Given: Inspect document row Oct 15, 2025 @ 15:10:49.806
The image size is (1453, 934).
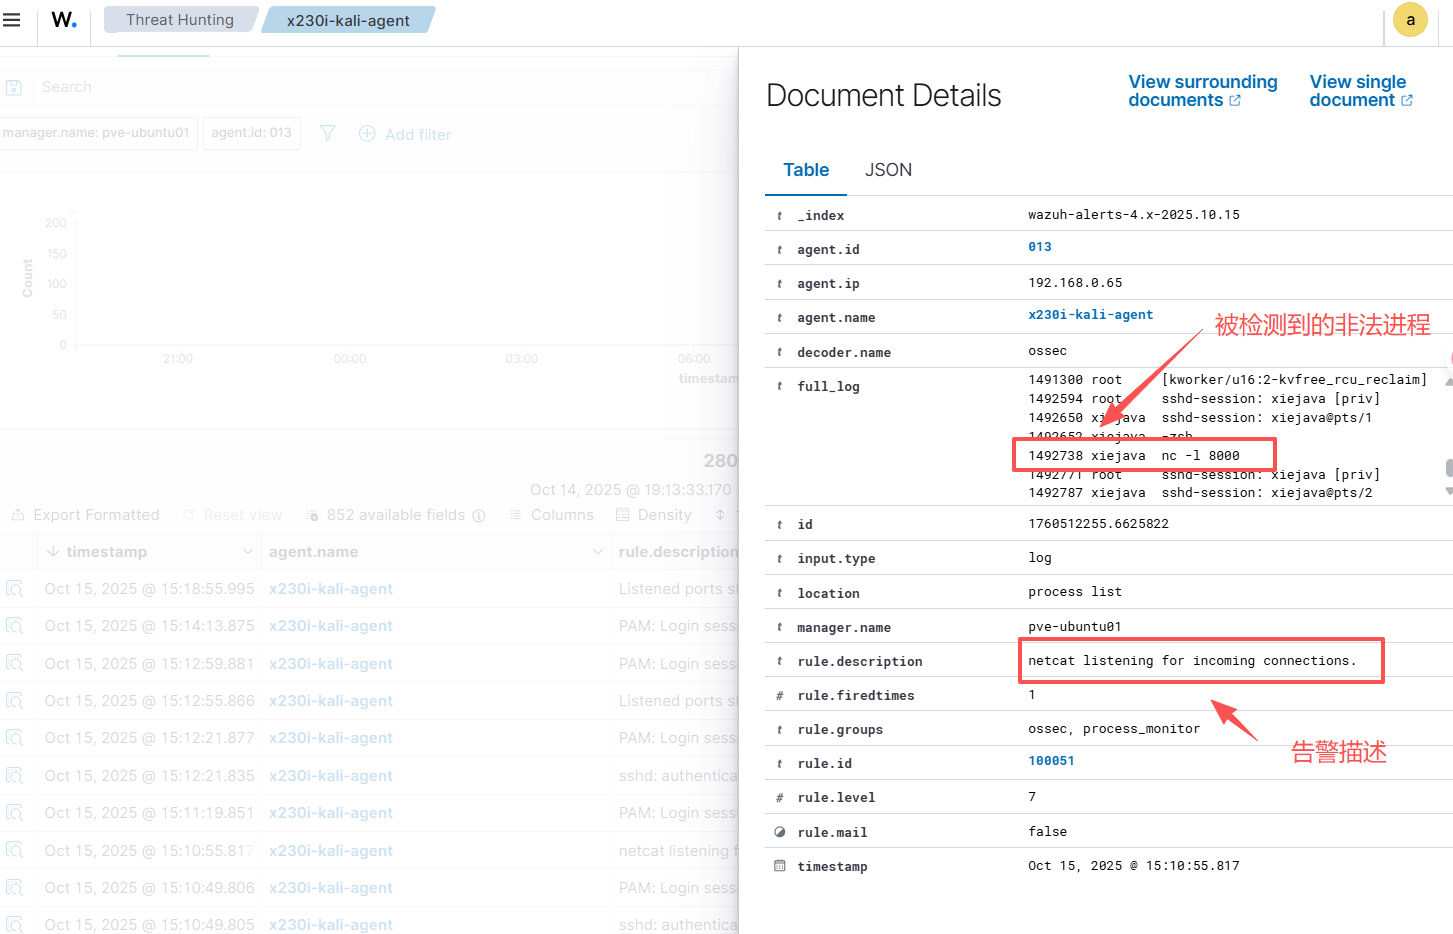Looking at the screenshot, I should pos(14,888).
